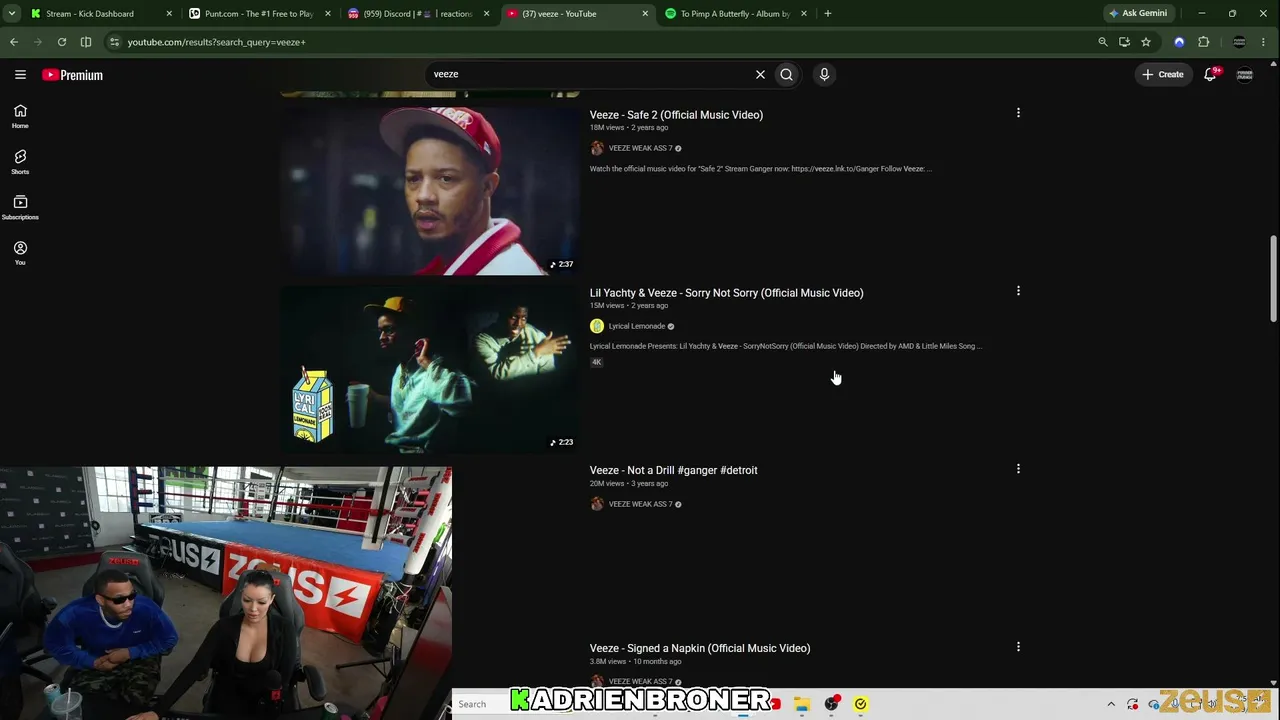Image resolution: width=1280 pixels, height=720 pixels.
Task: Click the browser address bar URL
Action: (217, 42)
